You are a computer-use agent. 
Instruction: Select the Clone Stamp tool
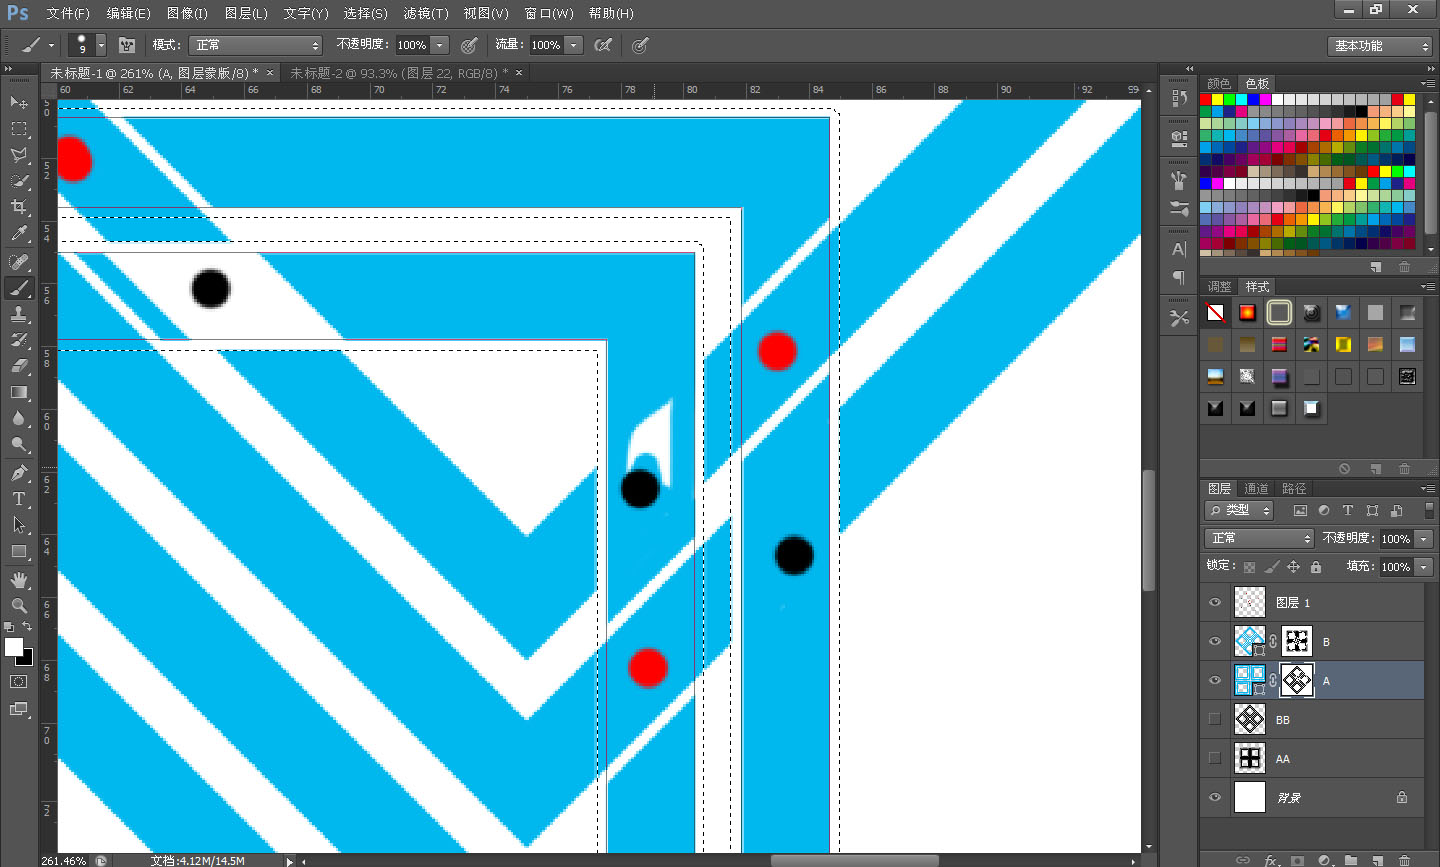(19, 314)
